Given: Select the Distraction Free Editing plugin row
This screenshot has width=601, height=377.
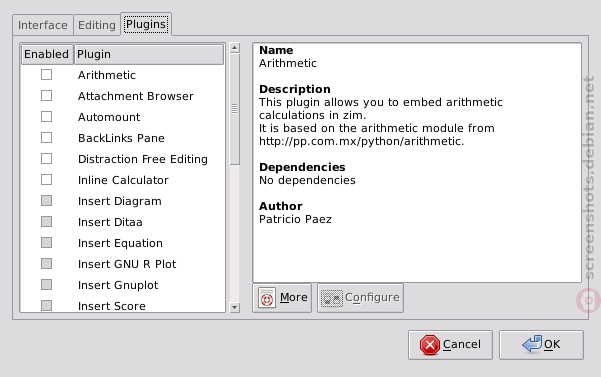Looking at the screenshot, I should 123,159.
